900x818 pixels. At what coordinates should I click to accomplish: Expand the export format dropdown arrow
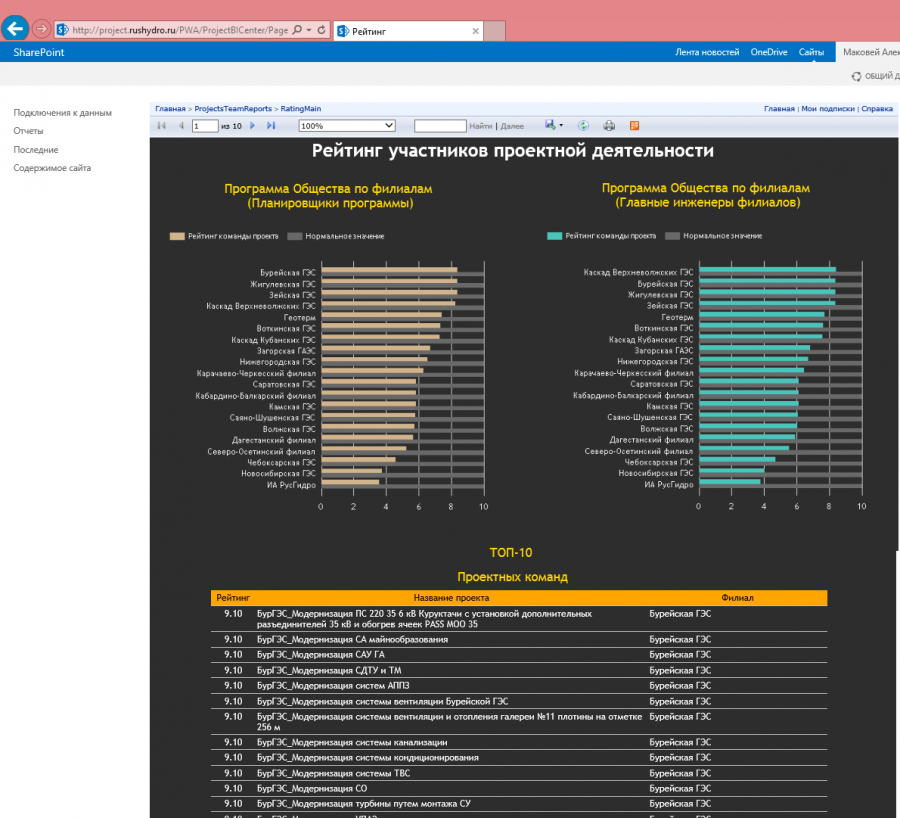coord(561,125)
